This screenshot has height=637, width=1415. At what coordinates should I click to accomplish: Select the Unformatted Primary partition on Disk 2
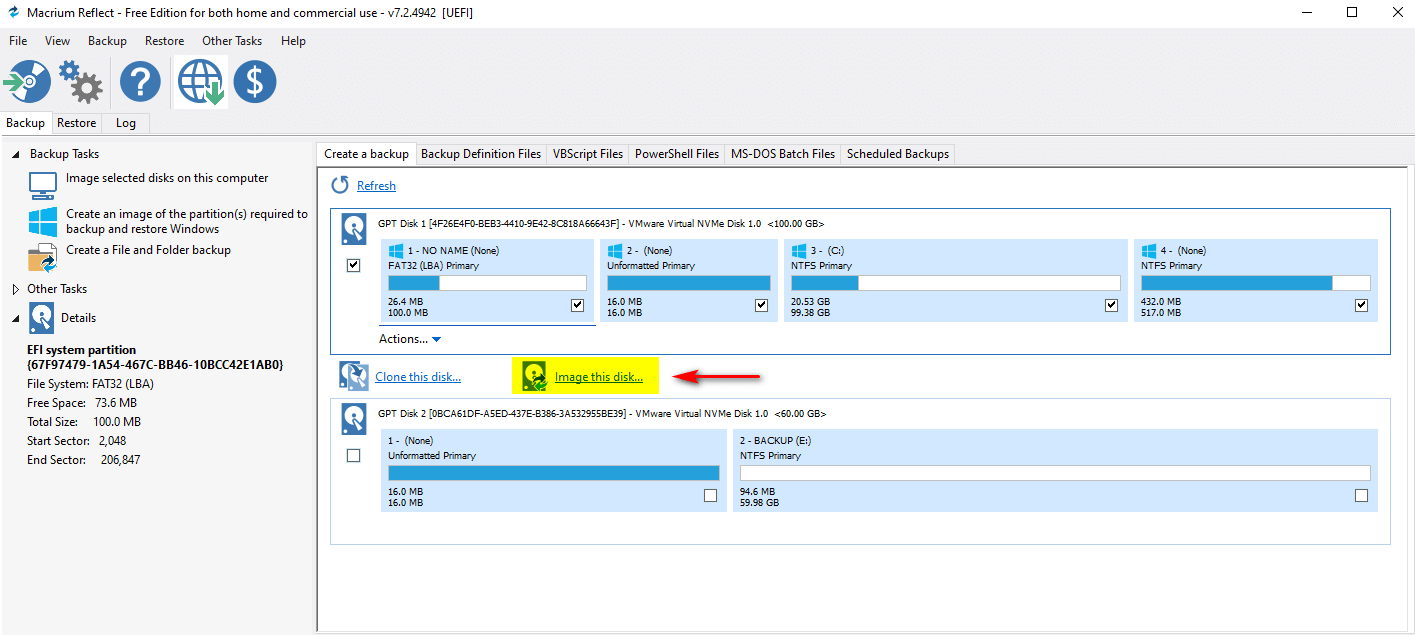(x=553, y=472)
